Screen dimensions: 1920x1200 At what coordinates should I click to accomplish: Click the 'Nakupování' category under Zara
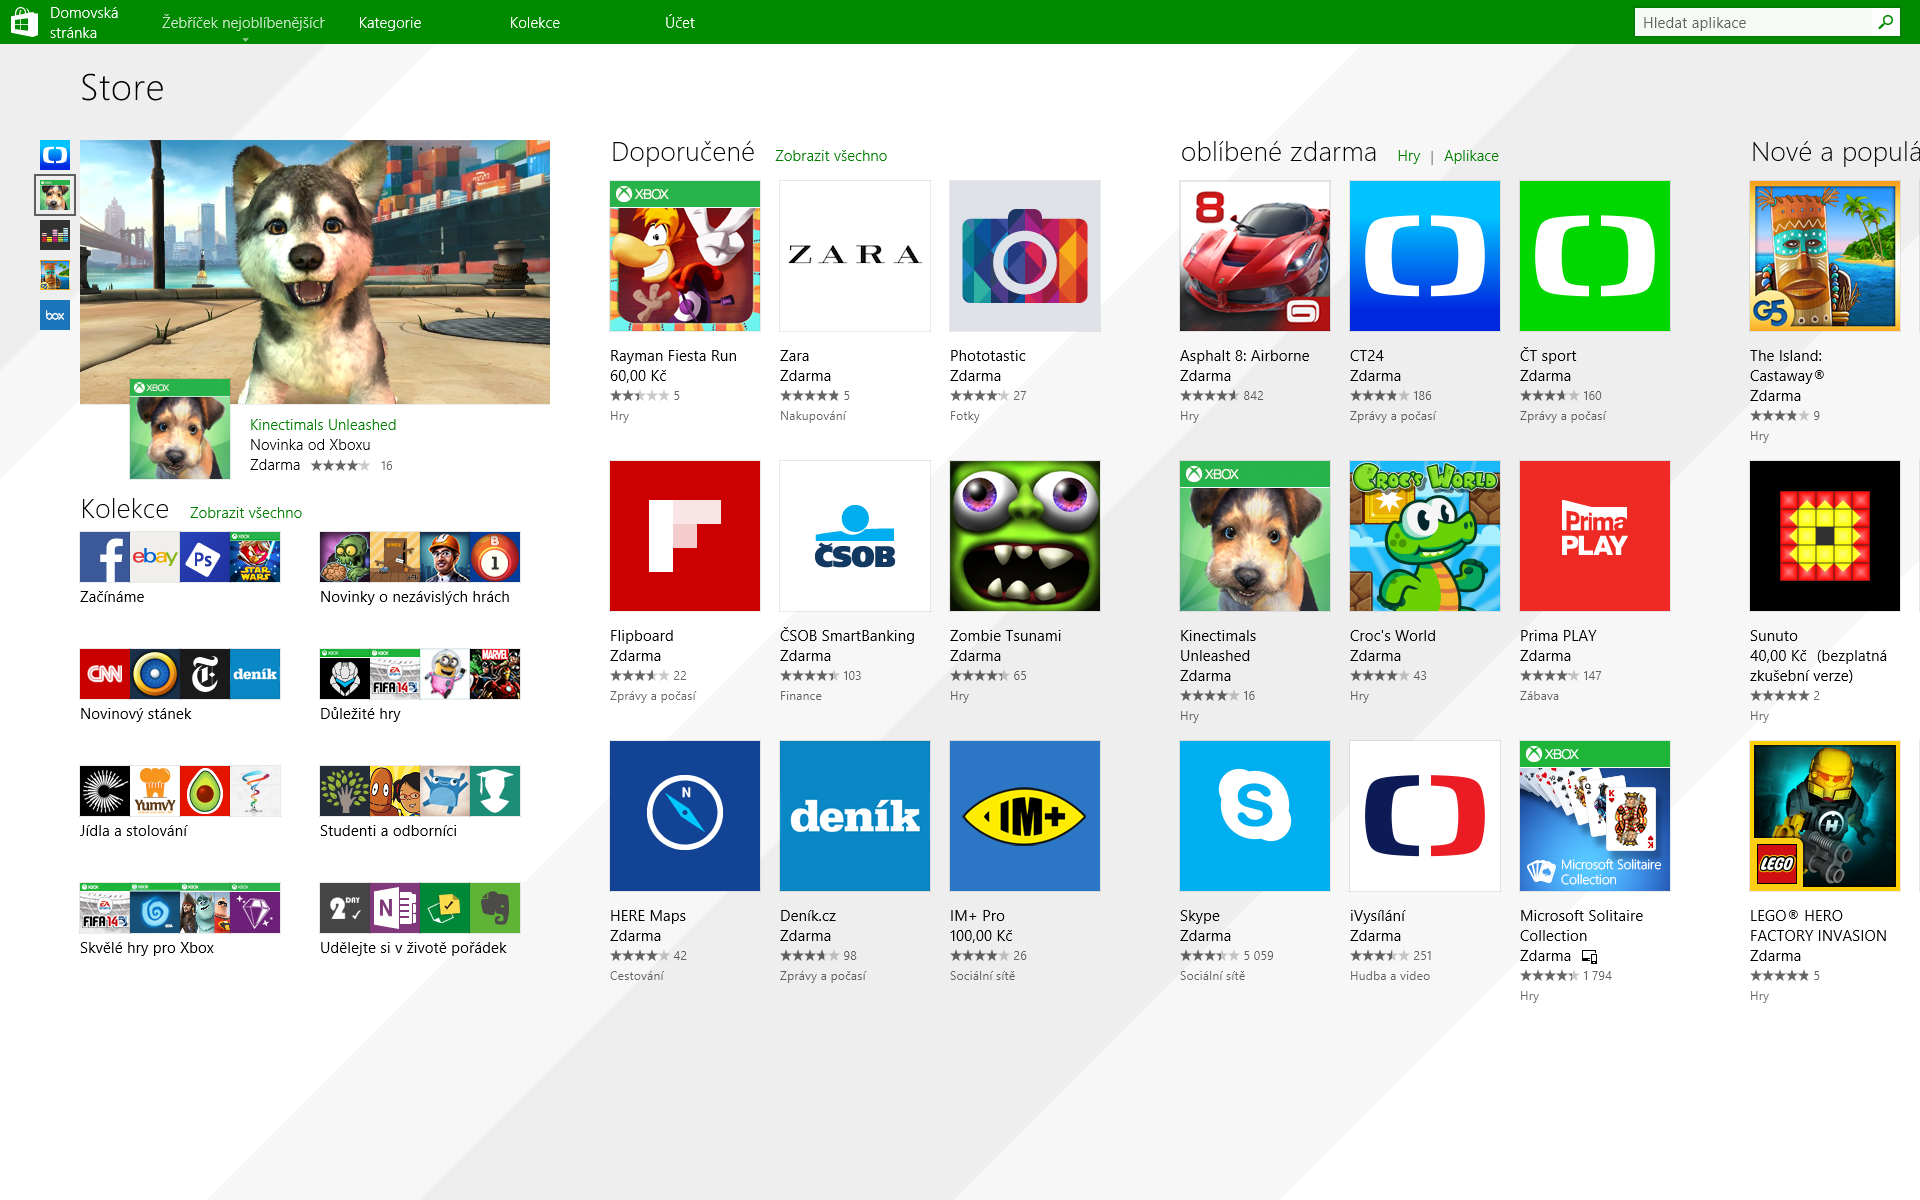click(813, 416)
